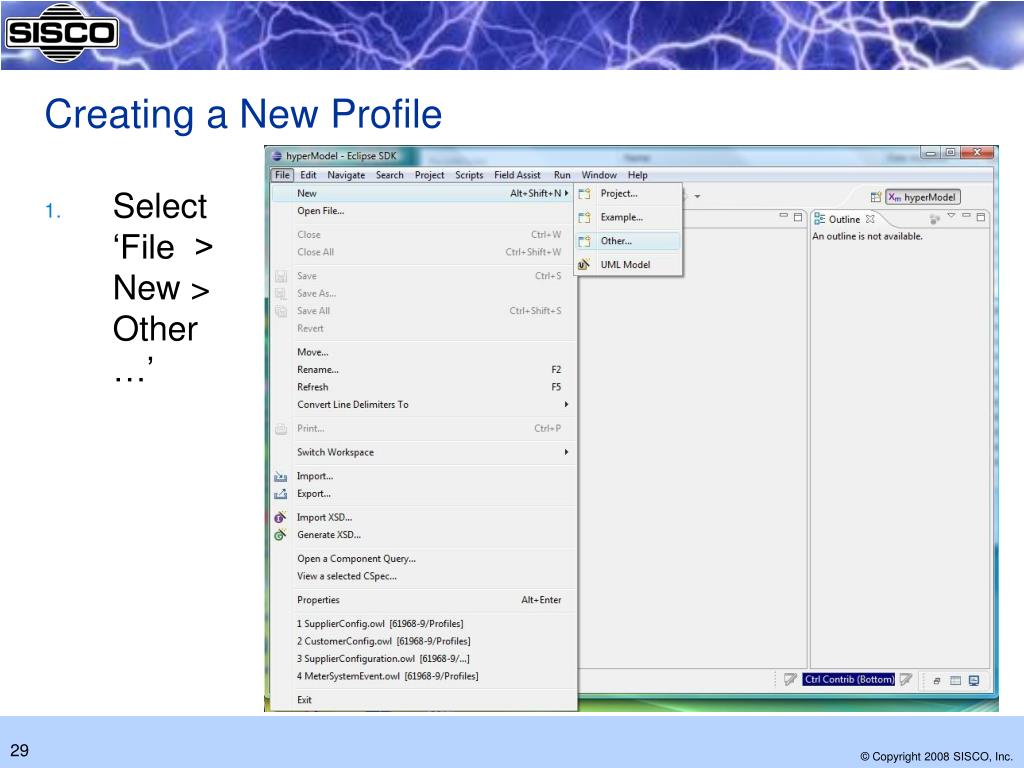Click the Outline tab label
Screen dimensions: 1024x768
pyautogui.click(x=844, y=219)
